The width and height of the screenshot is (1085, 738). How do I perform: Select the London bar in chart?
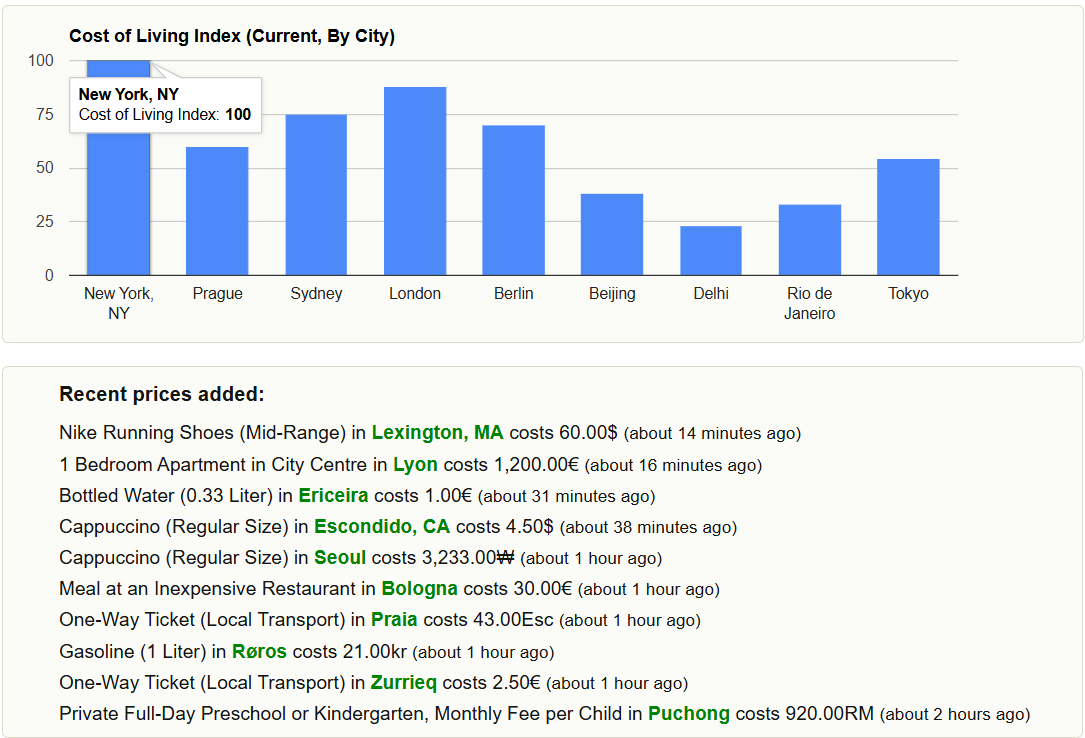coord(415,181)
